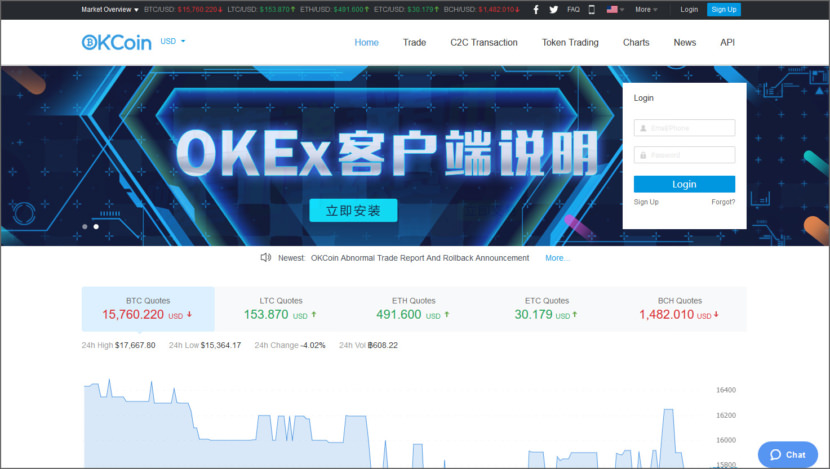The width and height of the screenshot is (830, 469).
Task: Focus the Email/Phone input field
Action: [x=684, y=128]
